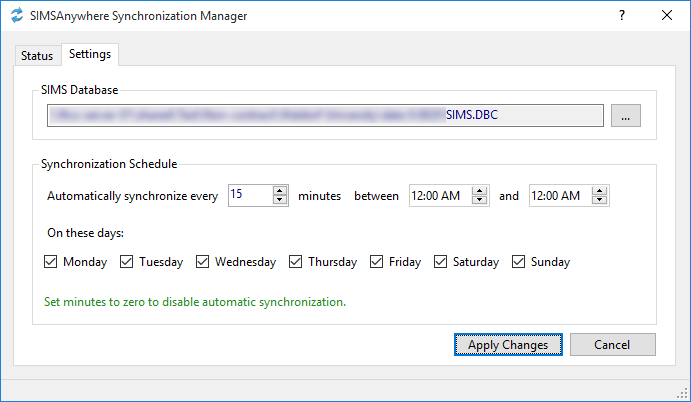Viewport: 691px width, 402px height.
Task: Click the end time 12:00 AM field
Action: (560, 195)
